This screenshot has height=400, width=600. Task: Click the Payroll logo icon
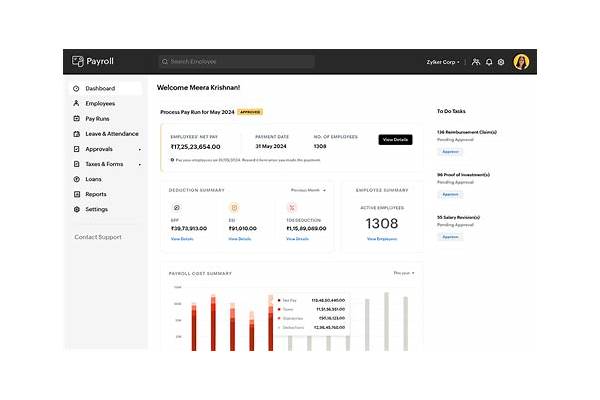(78, 61)
